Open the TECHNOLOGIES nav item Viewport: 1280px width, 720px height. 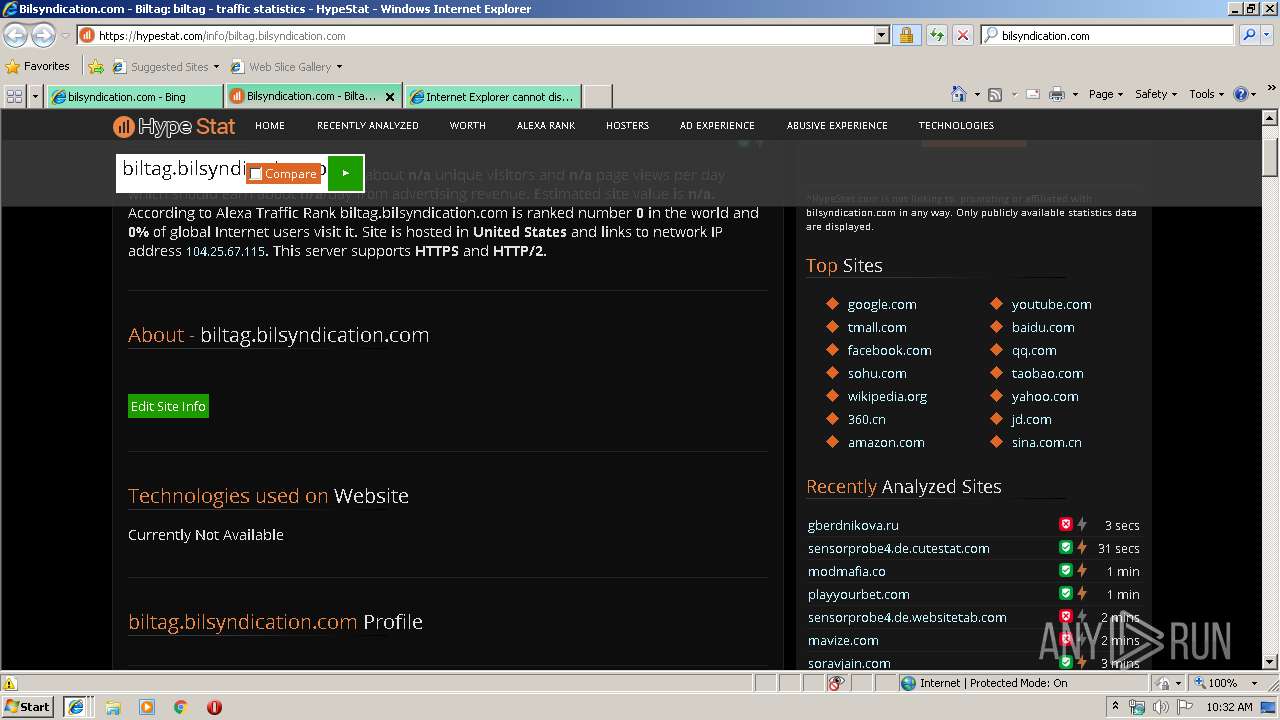(956, 126)
